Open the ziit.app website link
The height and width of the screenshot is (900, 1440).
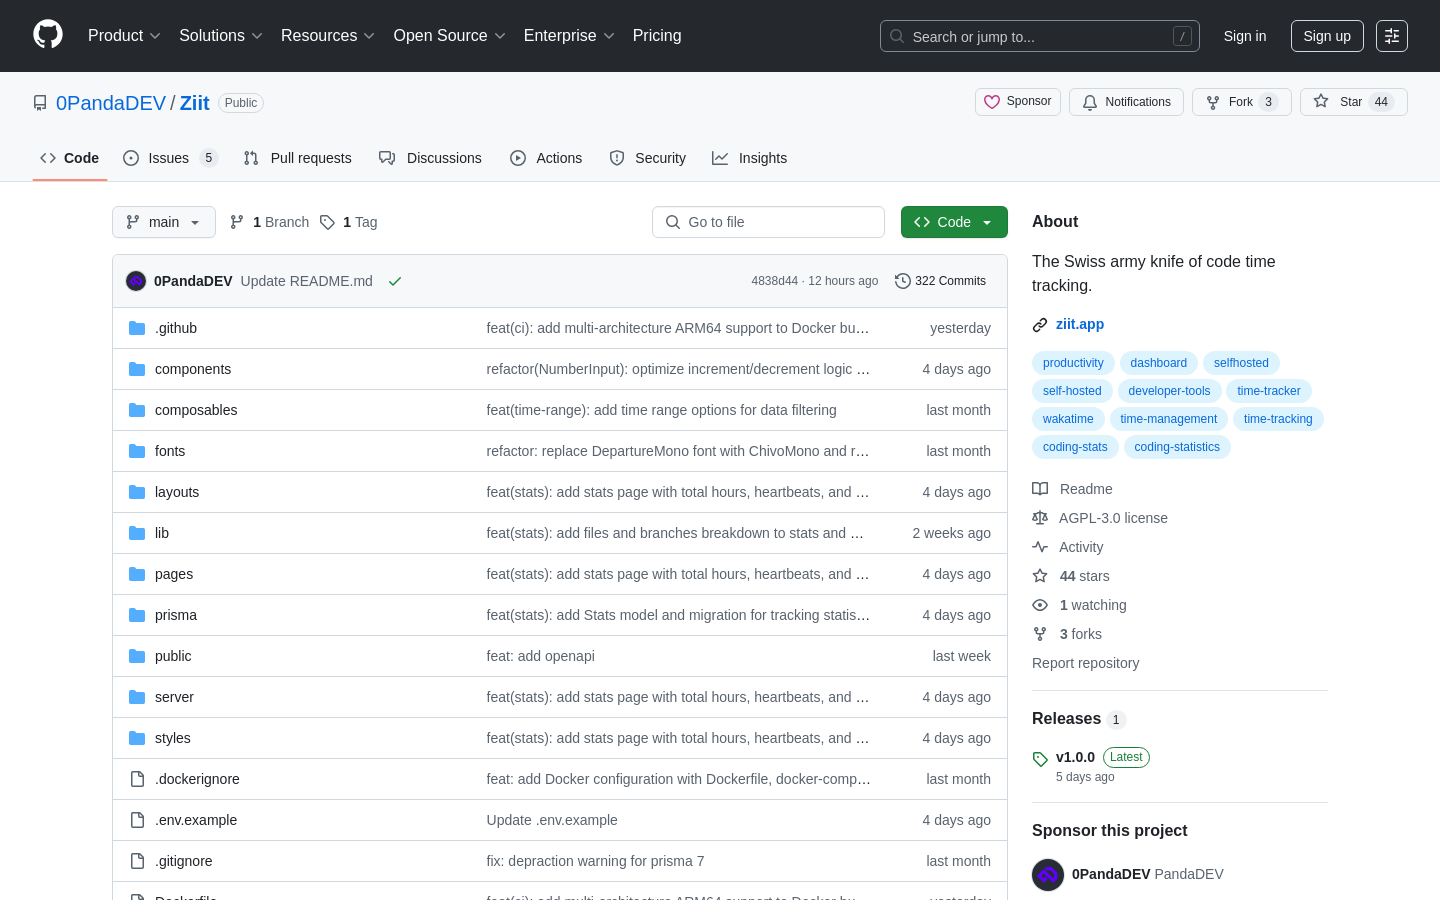1080,324
